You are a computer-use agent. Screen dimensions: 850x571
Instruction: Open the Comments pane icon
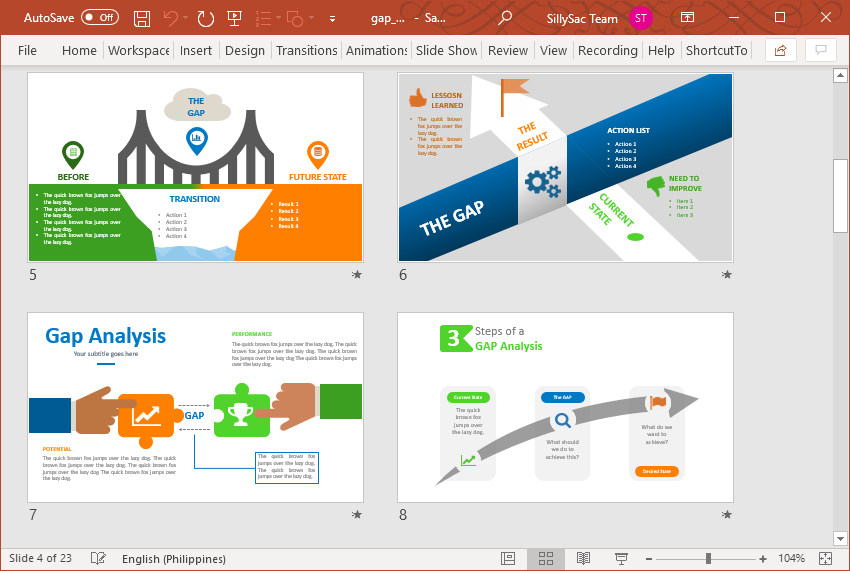(x=821, y=50)
